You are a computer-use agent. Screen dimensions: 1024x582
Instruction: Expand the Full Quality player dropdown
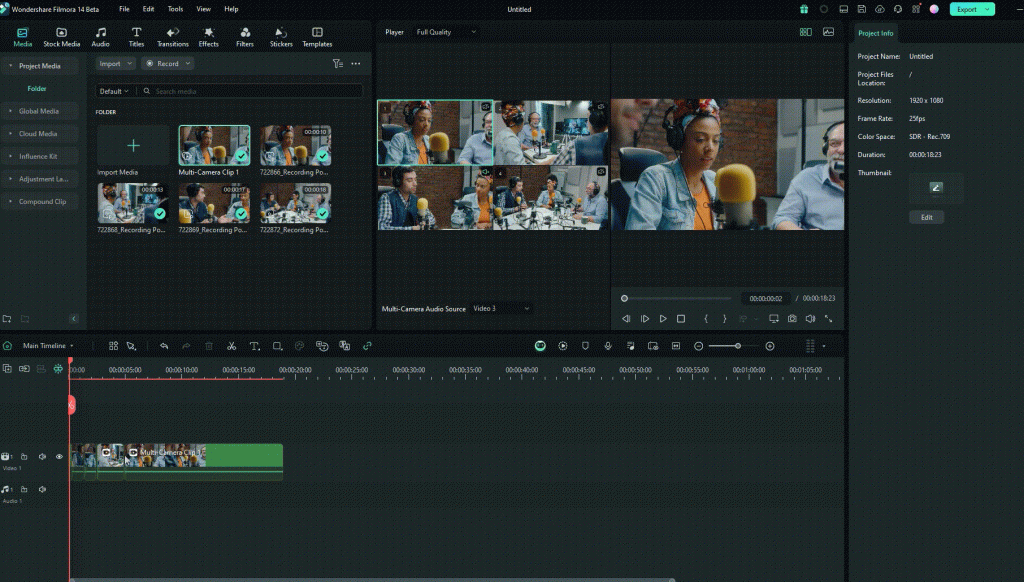coord(446,32)
